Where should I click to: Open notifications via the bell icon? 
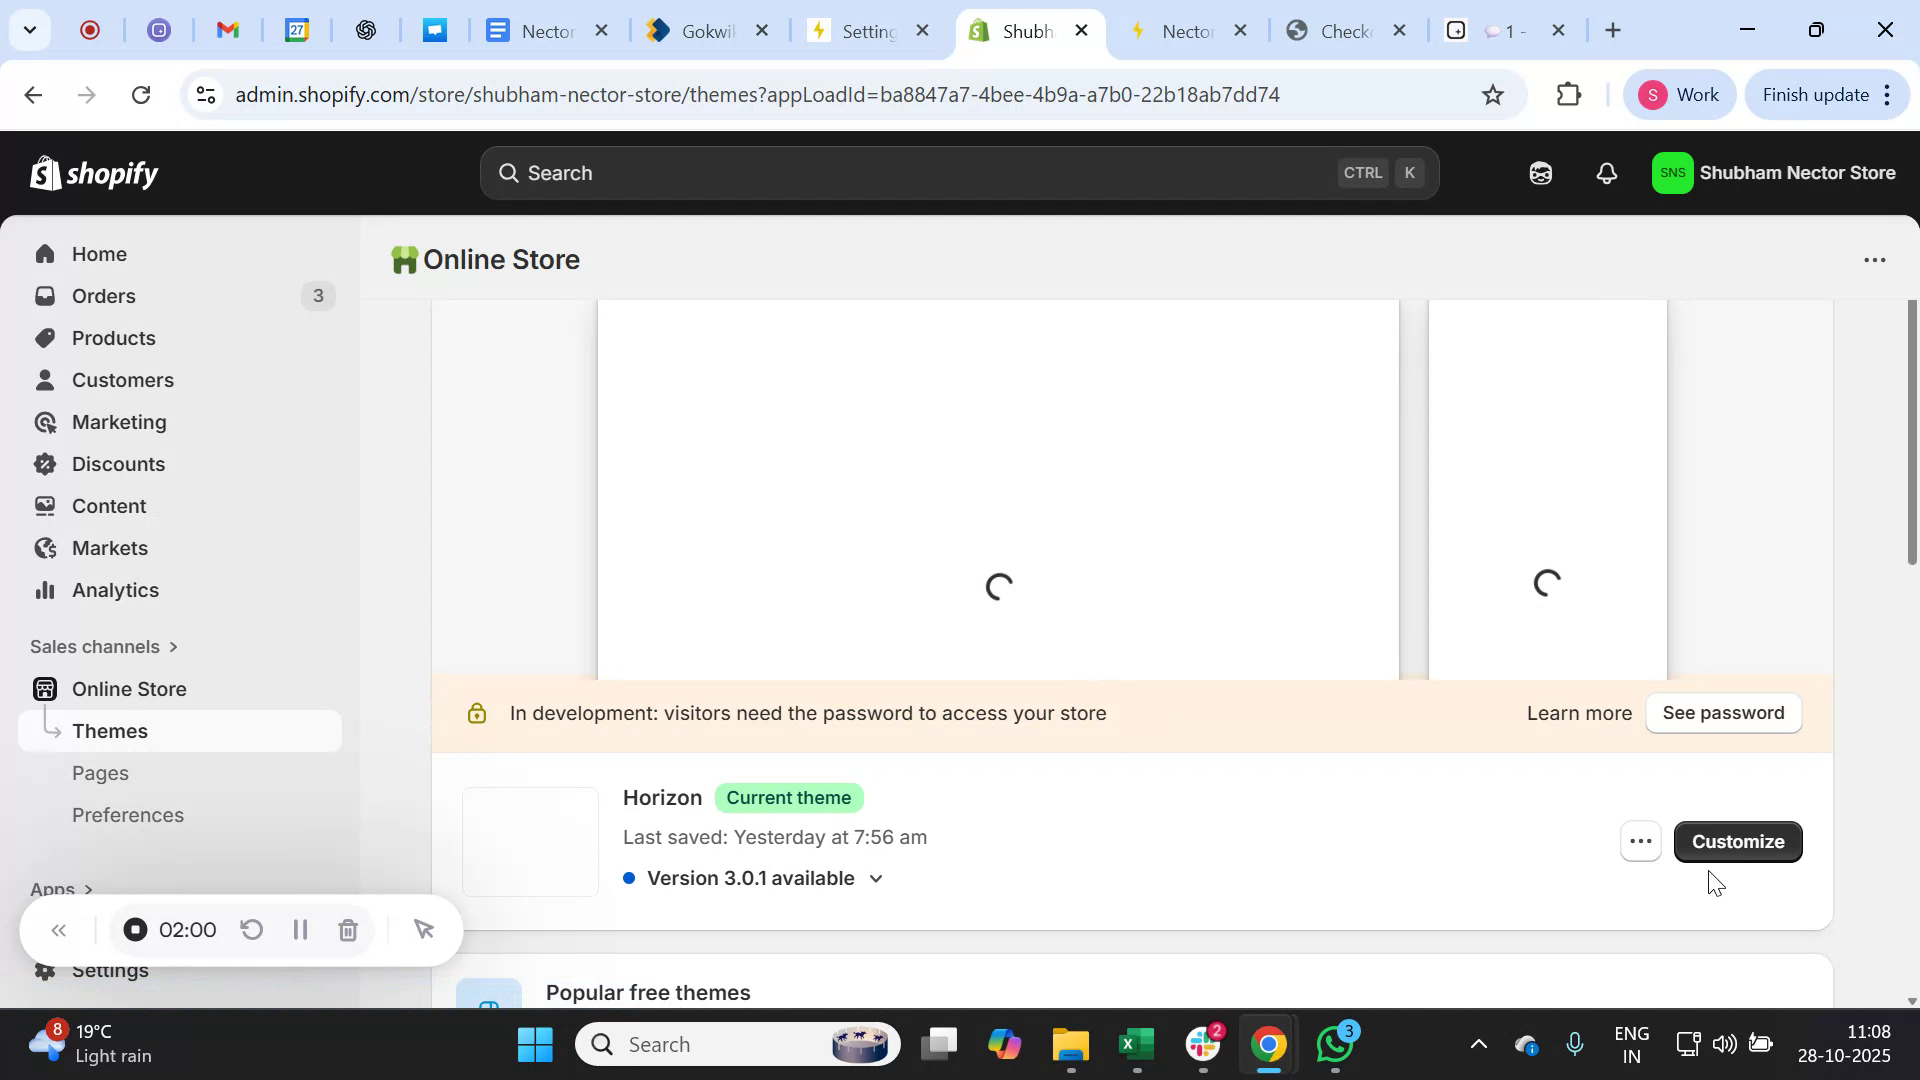tap(1605, 172)
